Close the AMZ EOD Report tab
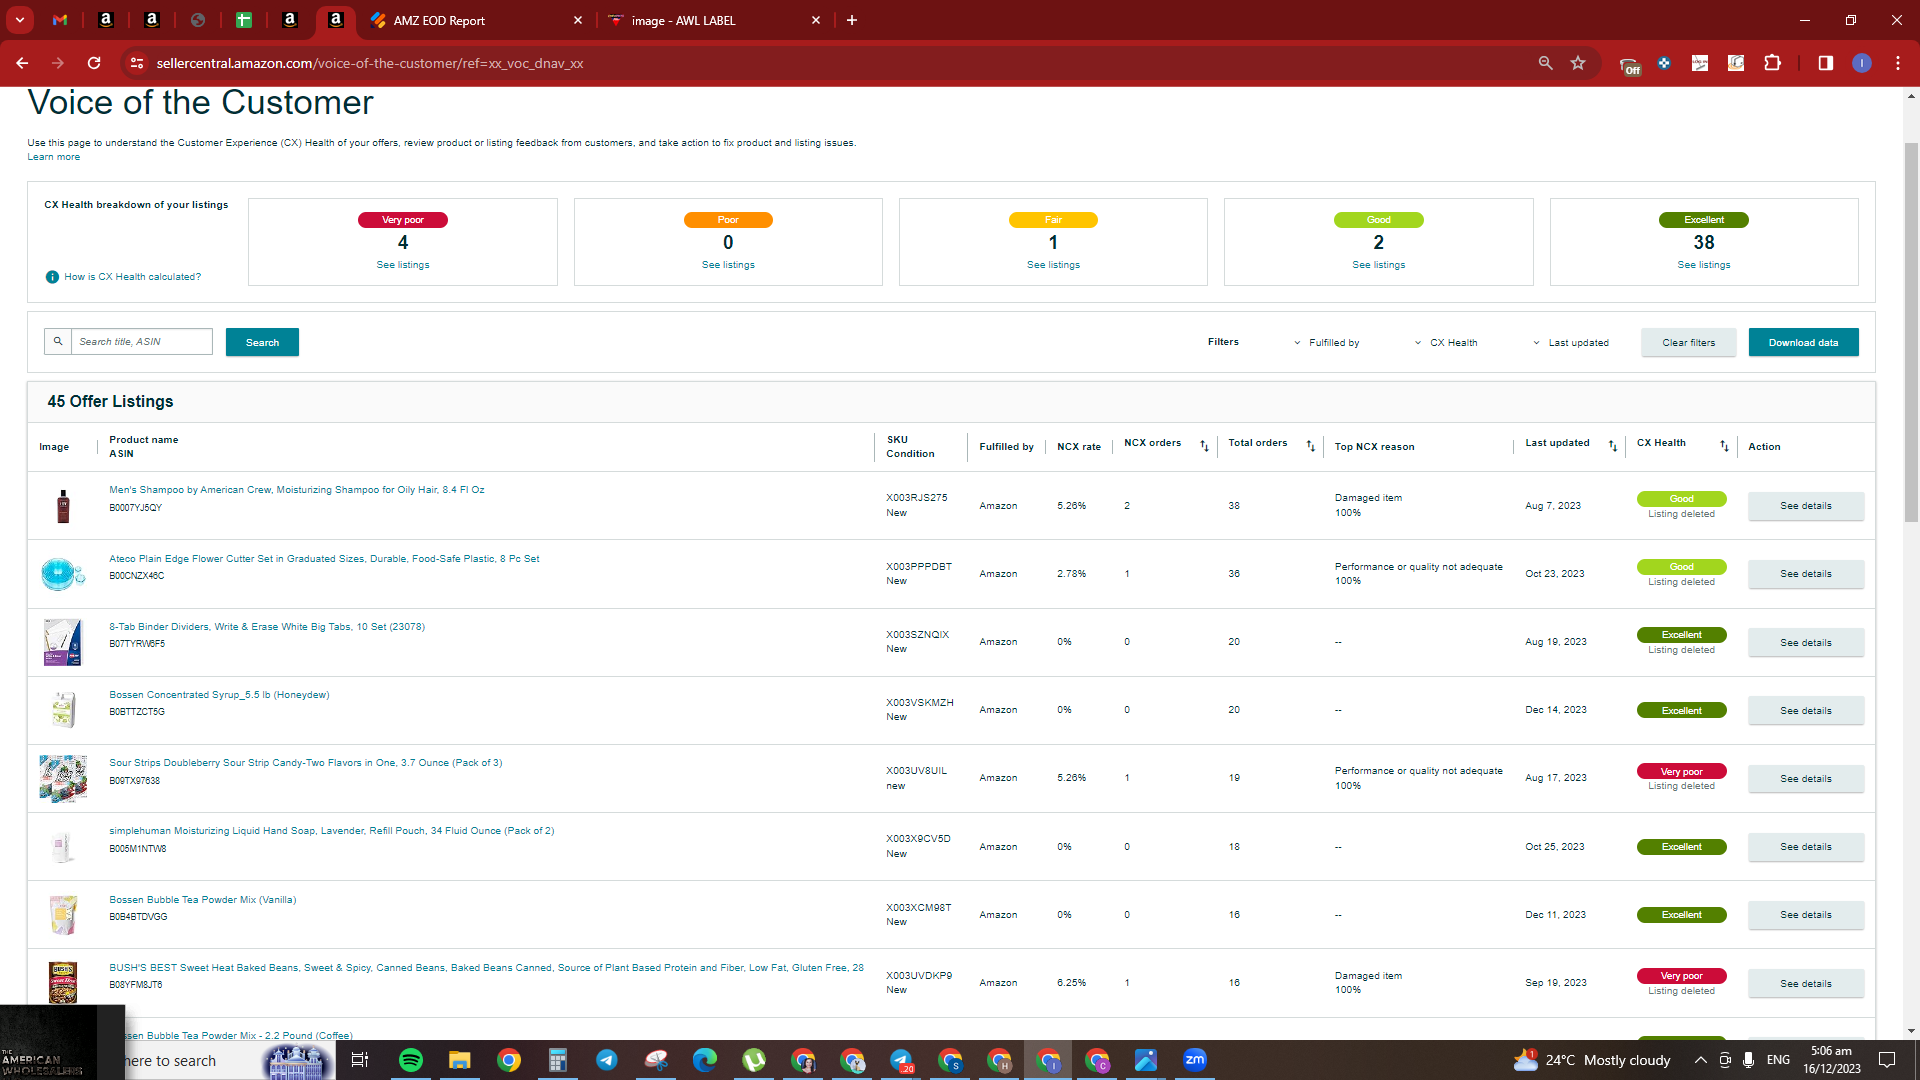This screenshot has width=1920, height=1080. [x=578, y=20]
